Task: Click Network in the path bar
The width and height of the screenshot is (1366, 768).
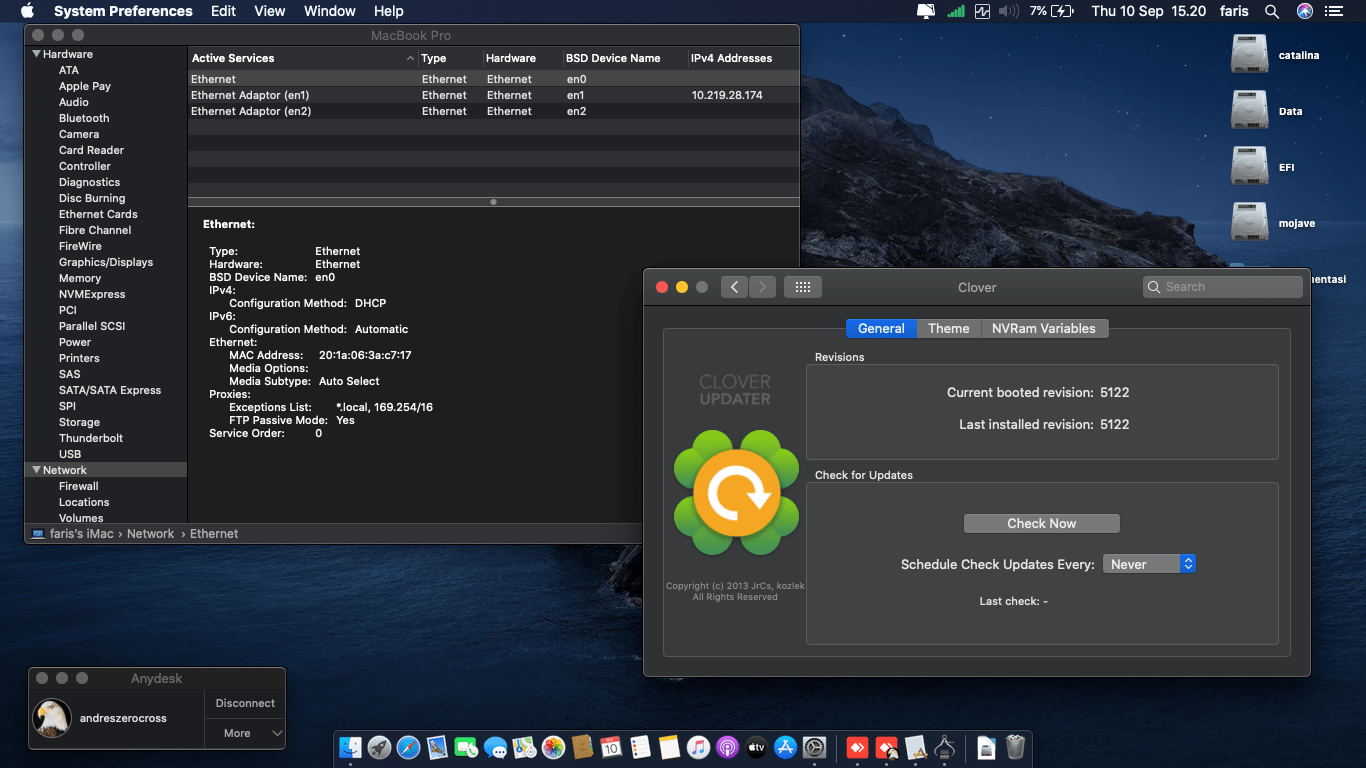Action: click(x=151, y=534)
